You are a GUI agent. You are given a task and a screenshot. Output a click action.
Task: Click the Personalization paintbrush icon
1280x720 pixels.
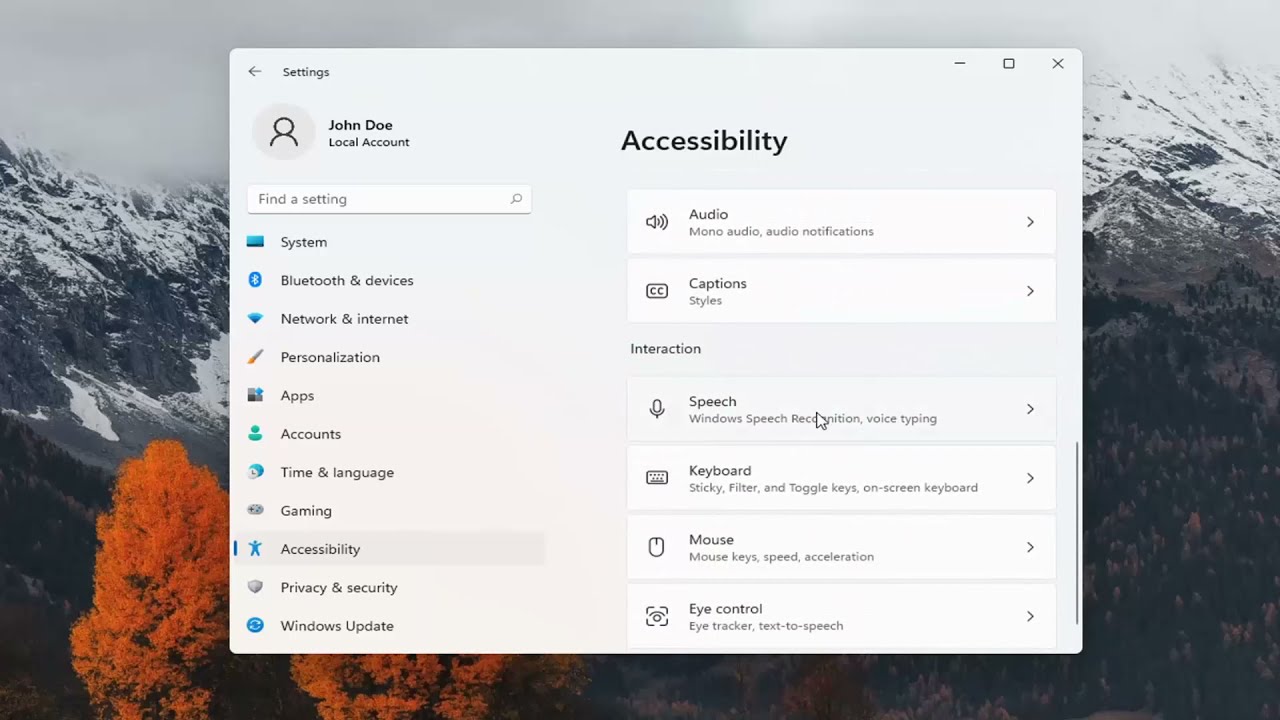click(255, 357)
